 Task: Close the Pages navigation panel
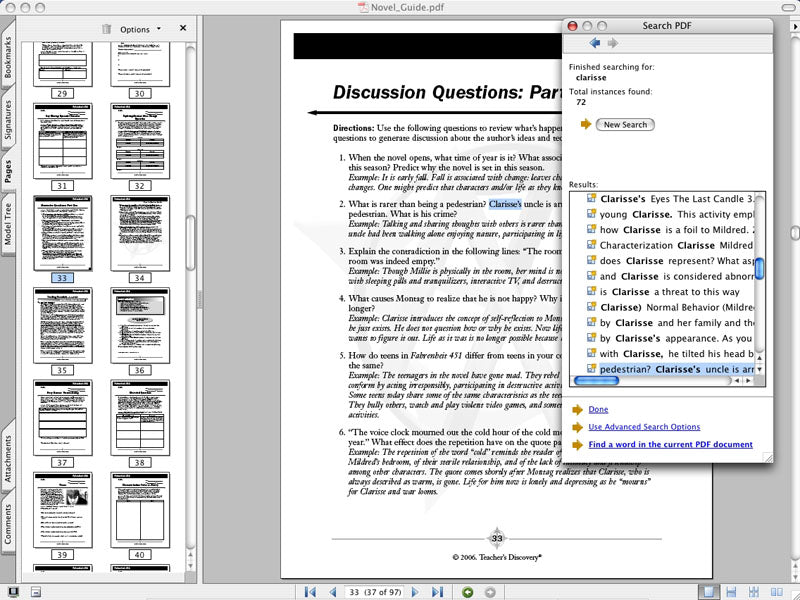pyautogui.click(x=183, y=28)
